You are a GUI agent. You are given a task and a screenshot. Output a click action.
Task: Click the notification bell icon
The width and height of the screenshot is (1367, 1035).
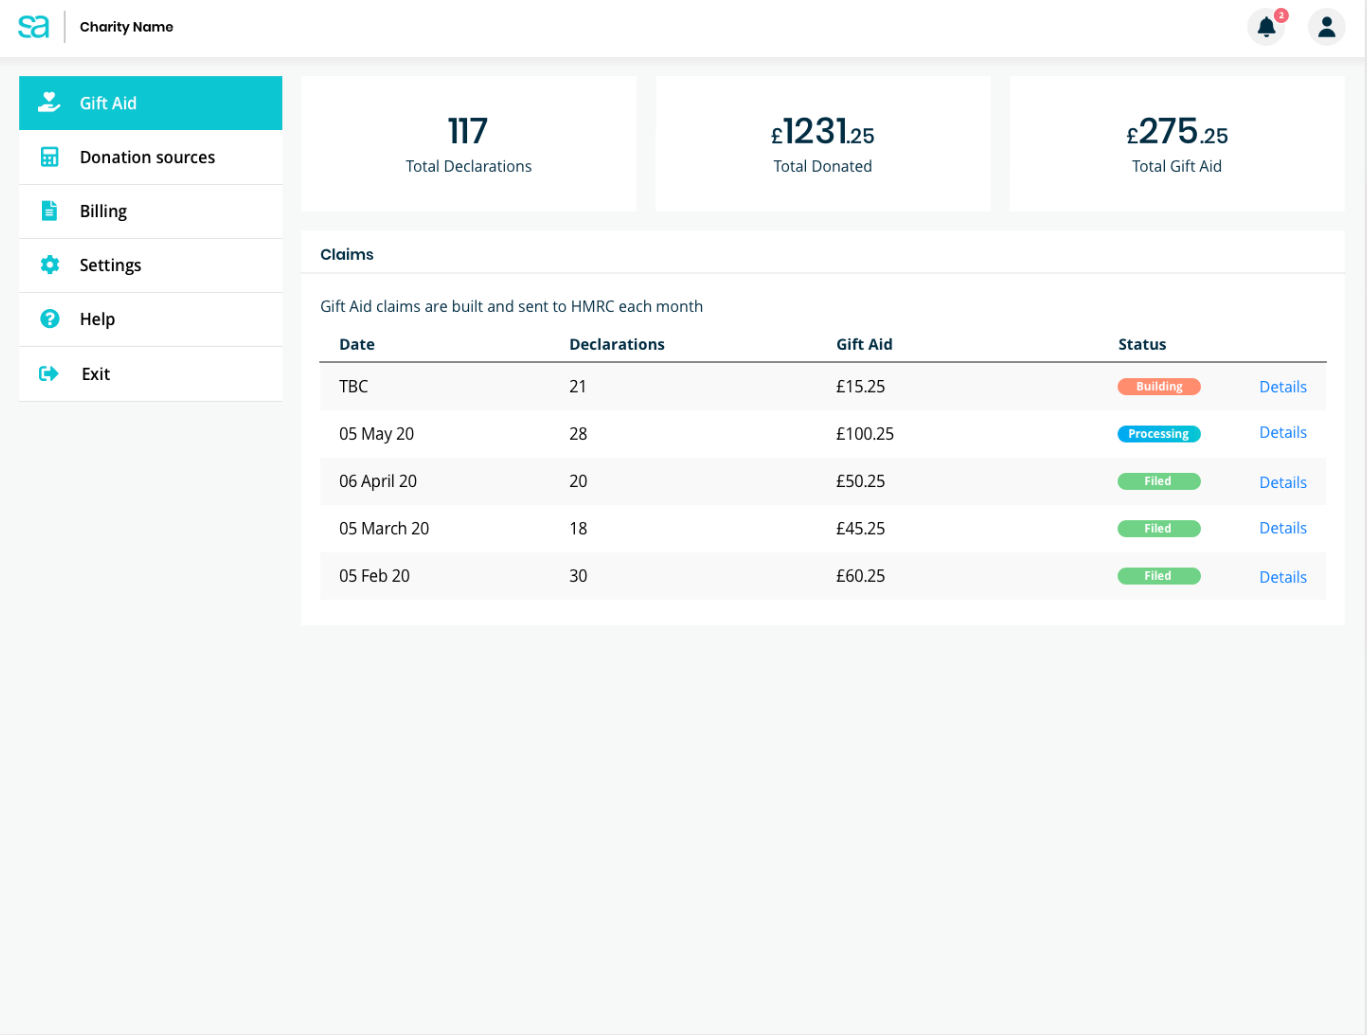pyautogui.click(x=1266, y=27)
